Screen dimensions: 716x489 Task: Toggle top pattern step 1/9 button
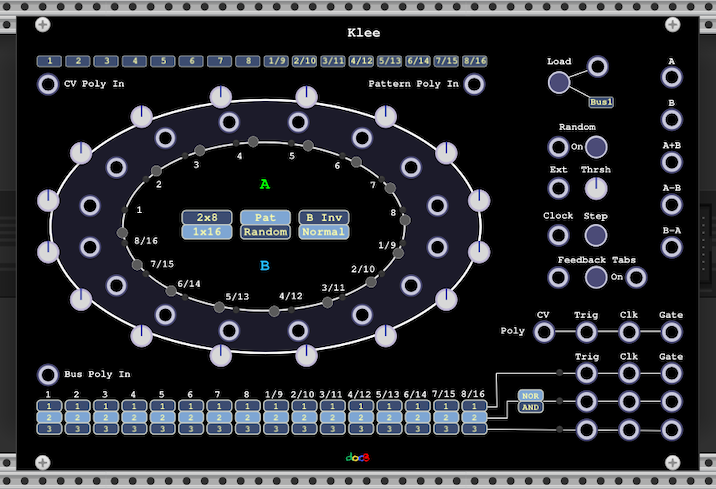(276, 61)
